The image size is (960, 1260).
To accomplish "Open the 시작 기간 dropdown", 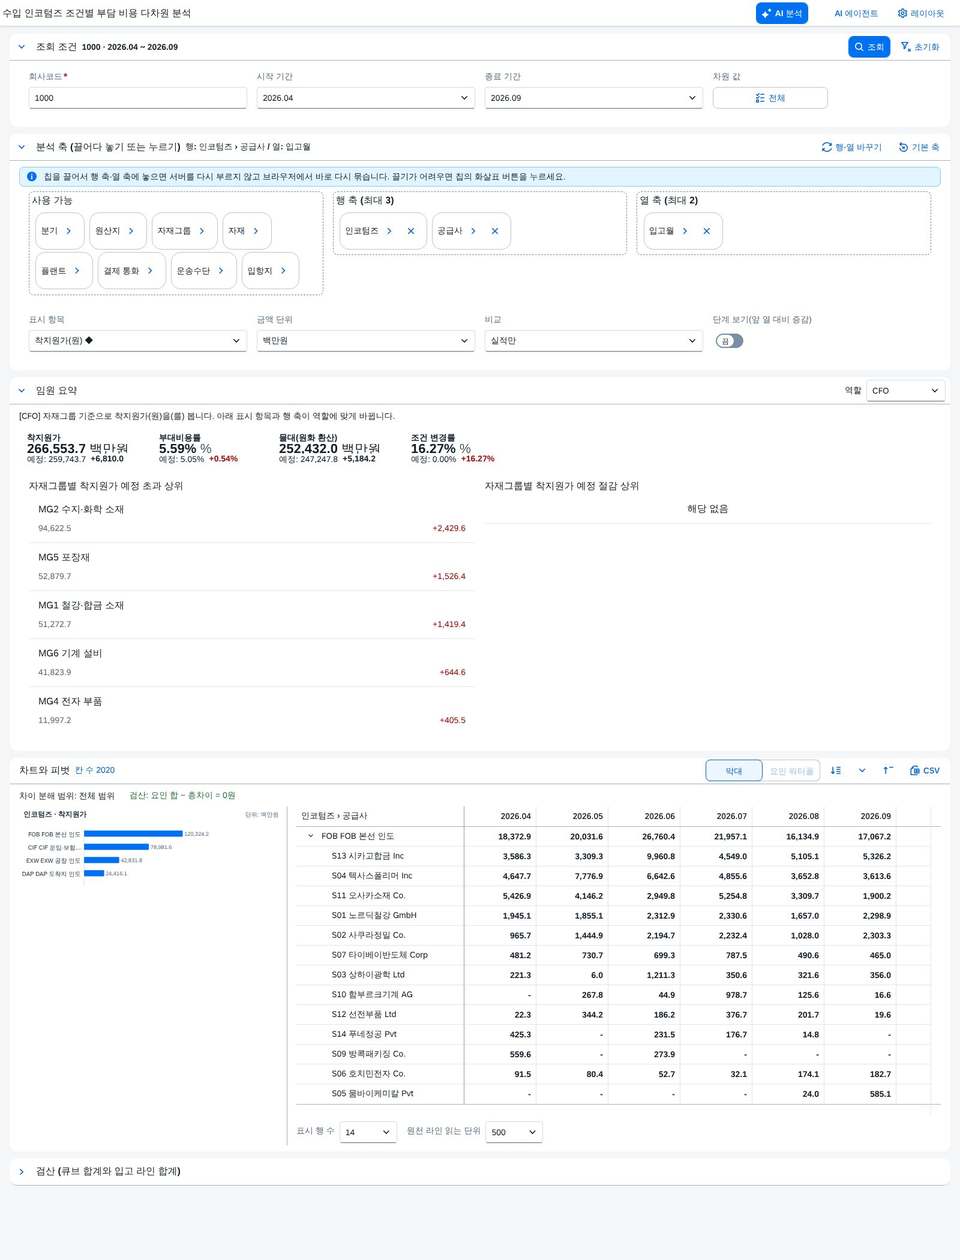I will point(365,98).
